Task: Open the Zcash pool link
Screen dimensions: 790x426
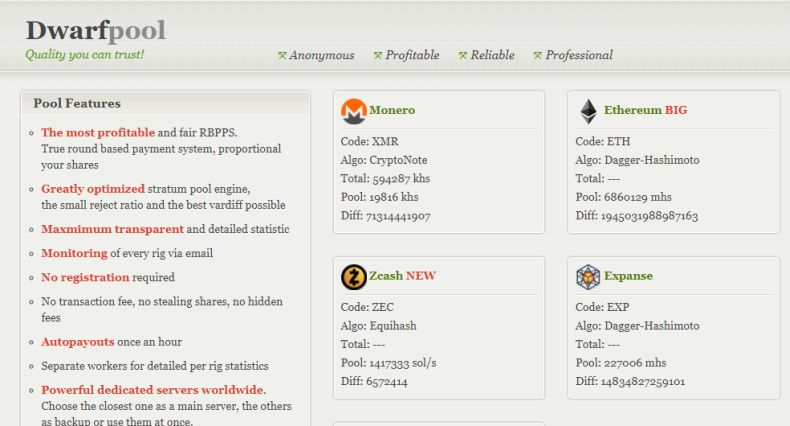Action: [386, 275]
